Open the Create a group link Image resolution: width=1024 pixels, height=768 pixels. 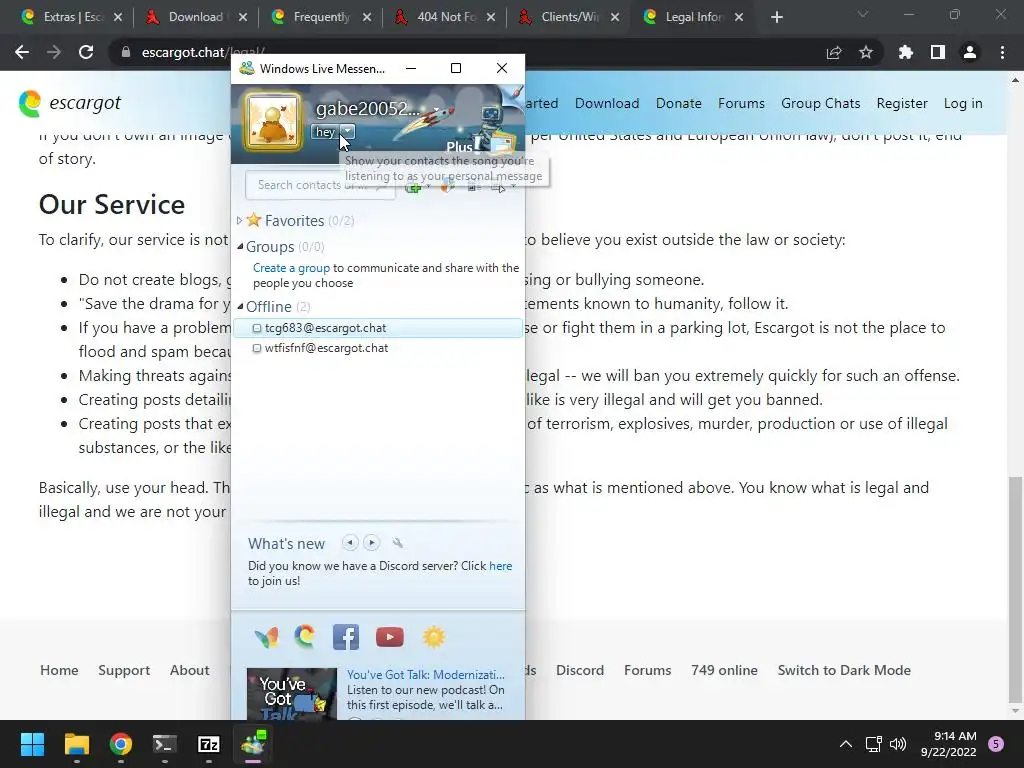point(291,268)
